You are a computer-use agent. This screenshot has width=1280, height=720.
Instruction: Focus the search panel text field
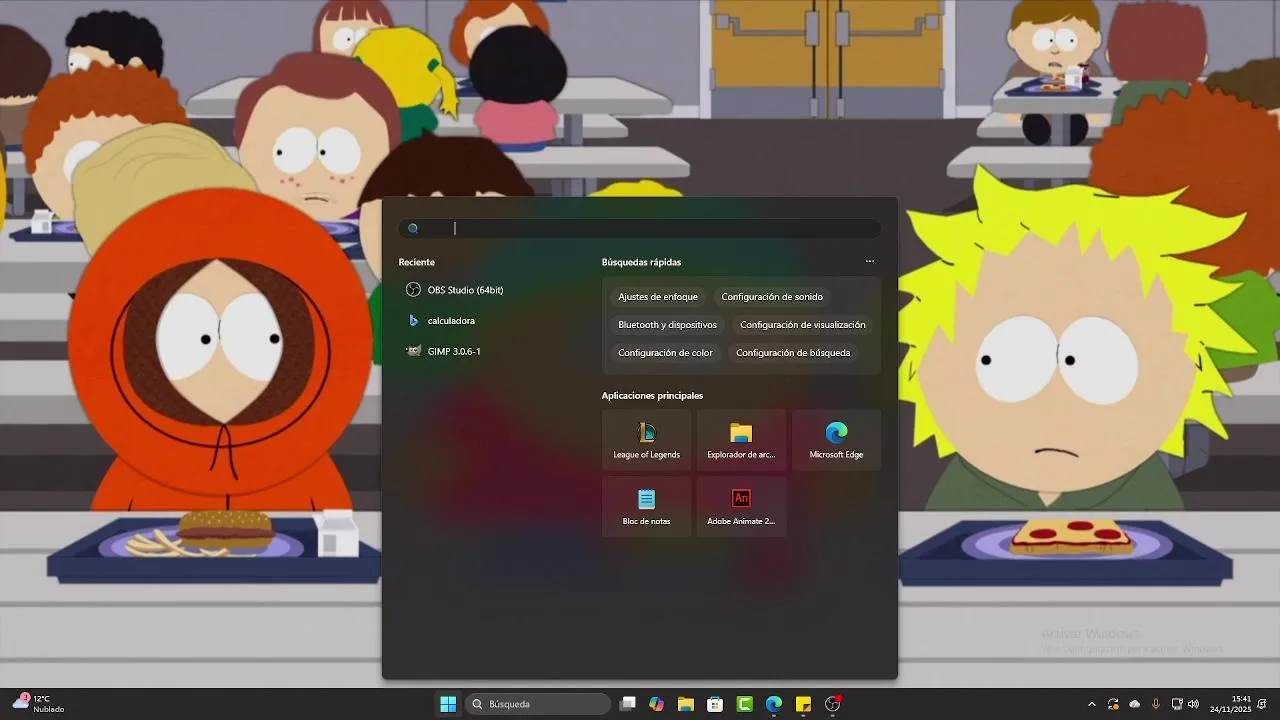(x=640, y=229)
